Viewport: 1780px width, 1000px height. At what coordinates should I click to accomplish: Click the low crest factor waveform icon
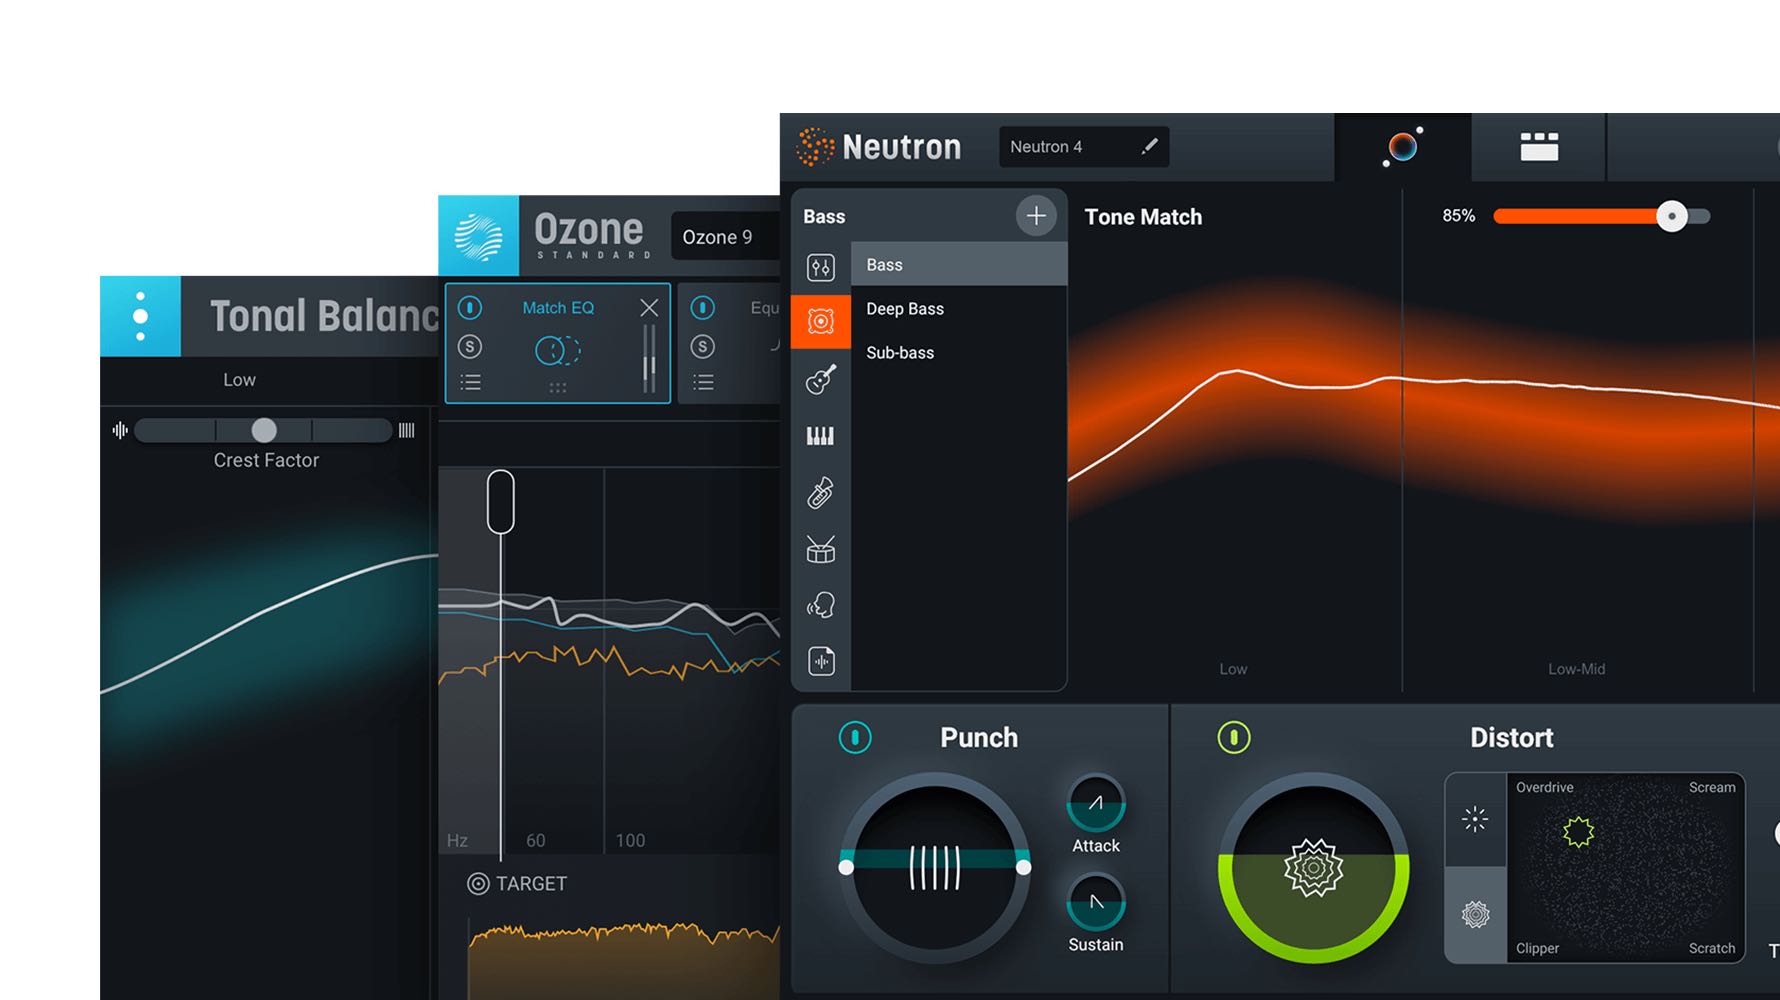pos(120,430)
